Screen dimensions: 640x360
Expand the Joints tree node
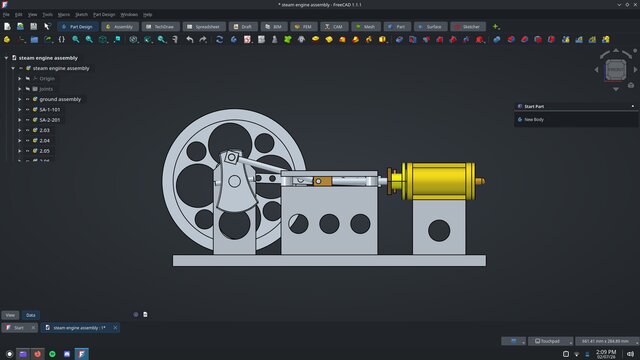click(x=19, y=89)
